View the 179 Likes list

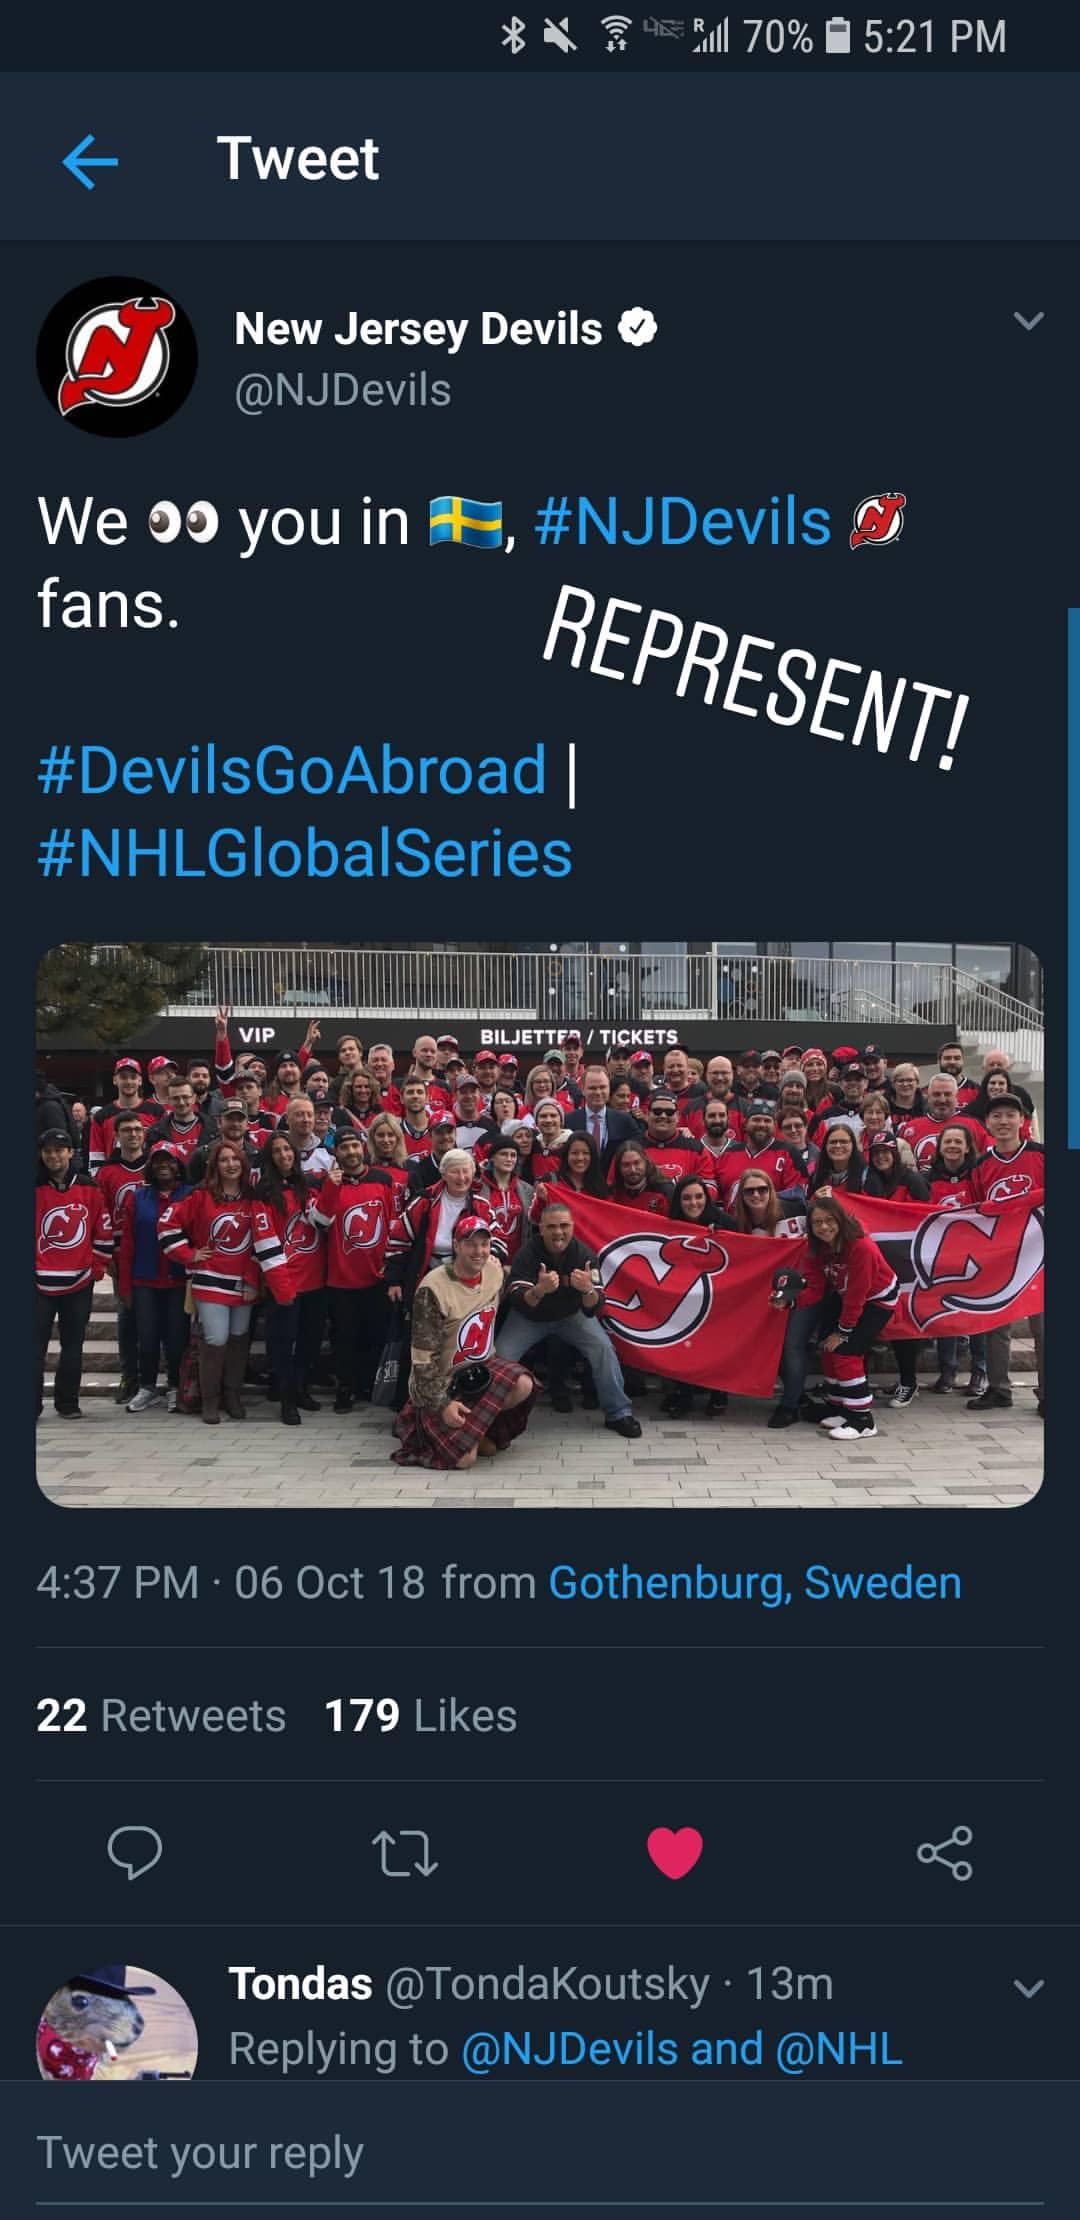(x=421, y=1716)
